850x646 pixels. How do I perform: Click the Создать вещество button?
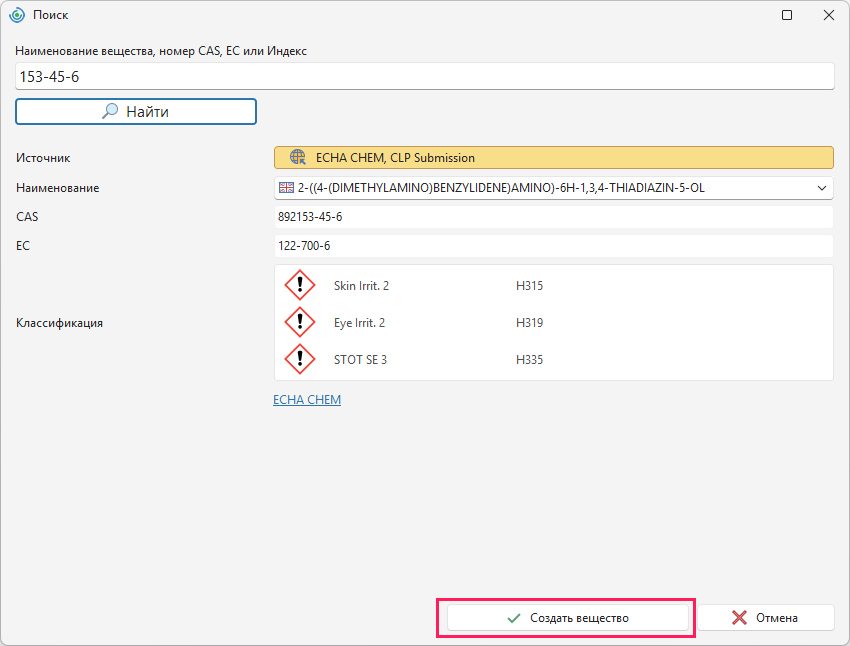click(568, 618)
